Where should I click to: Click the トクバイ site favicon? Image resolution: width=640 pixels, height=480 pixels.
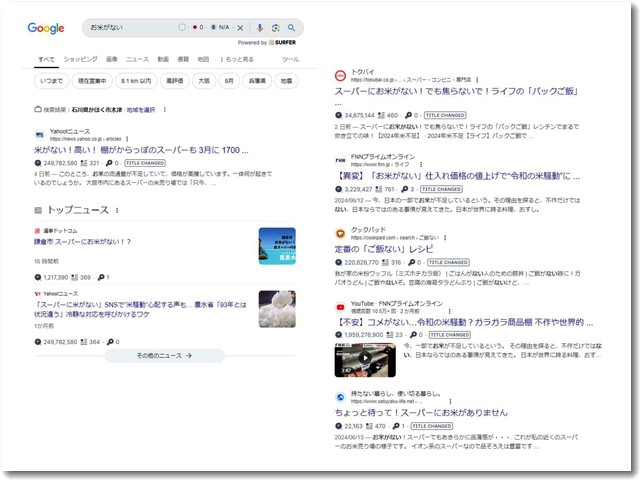tap(340, 76)
